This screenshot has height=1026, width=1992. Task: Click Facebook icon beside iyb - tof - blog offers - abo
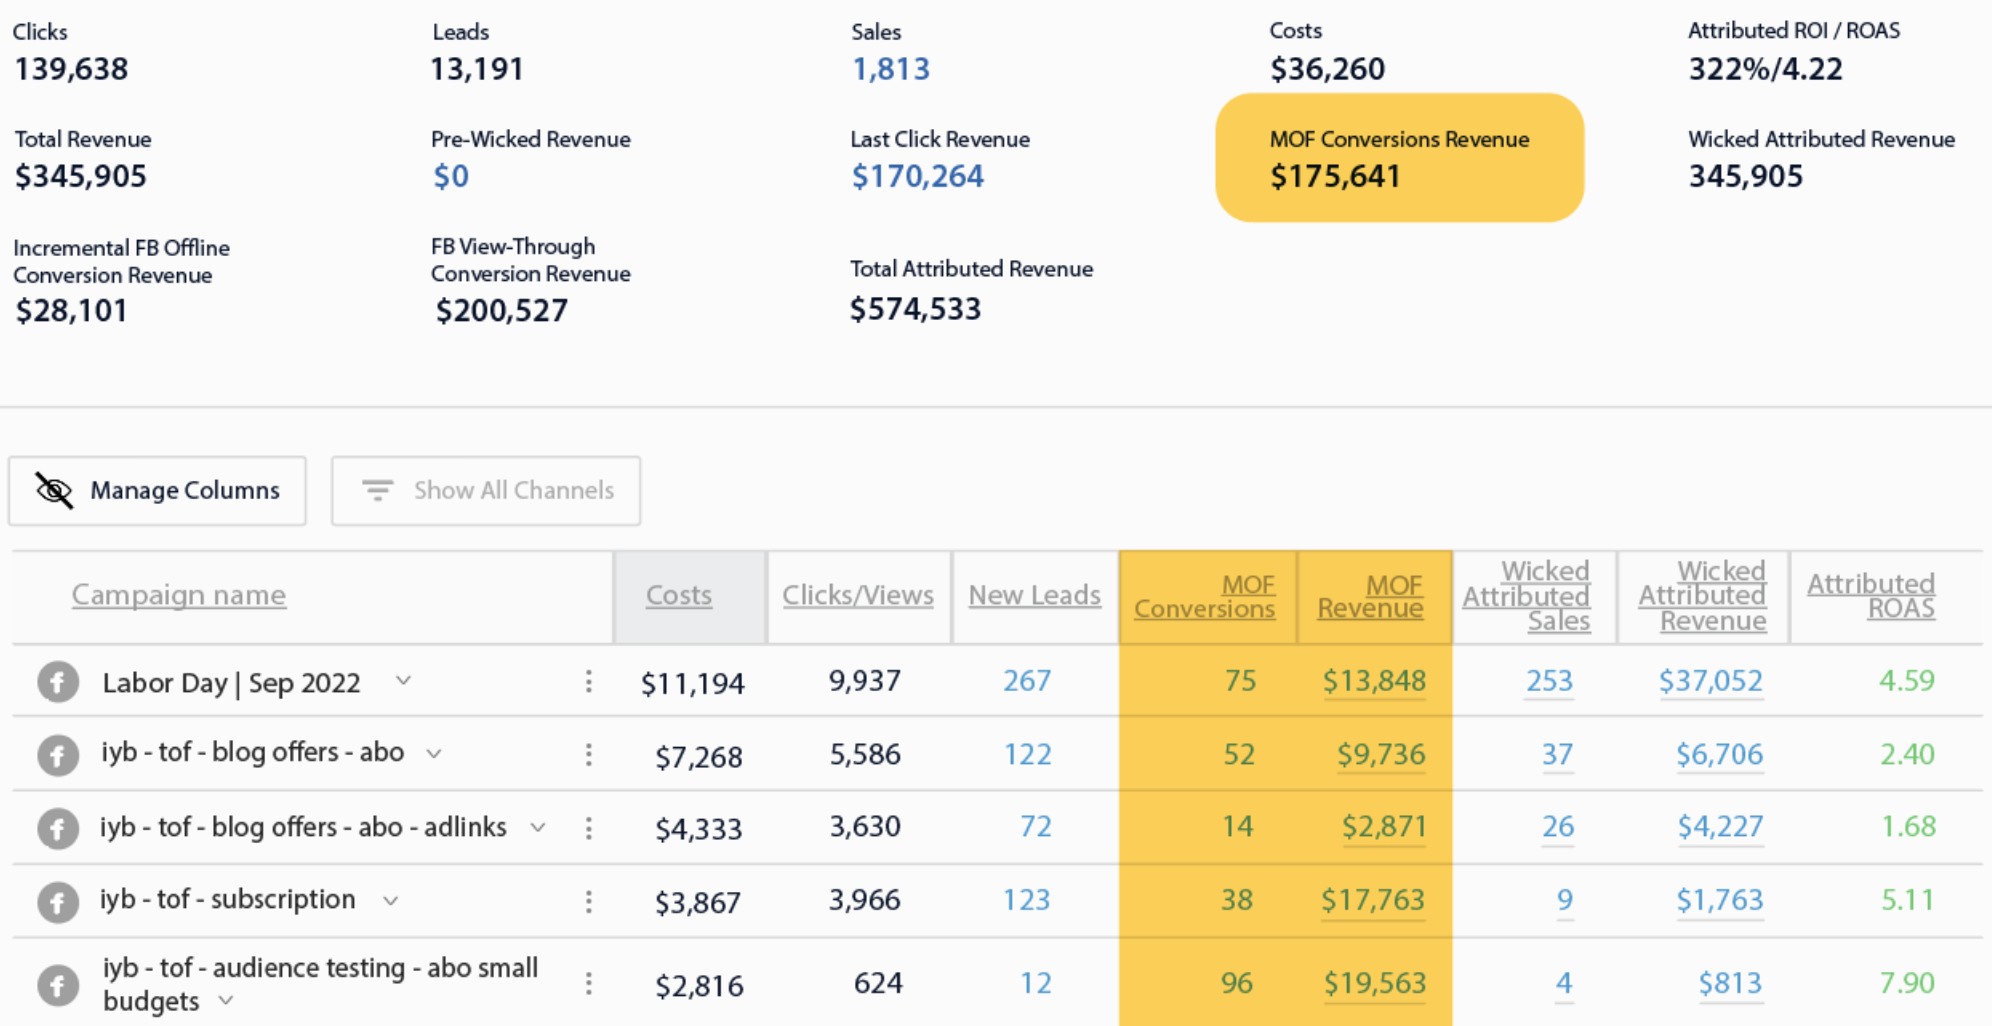[58, 756]
